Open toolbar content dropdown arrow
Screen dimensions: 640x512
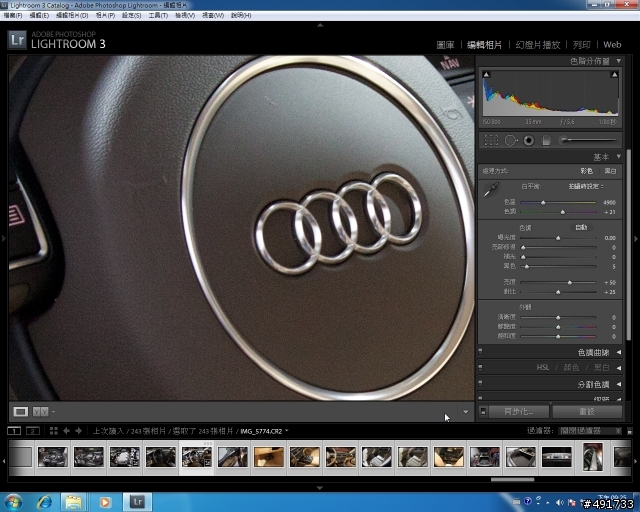(x=465, y=412)
